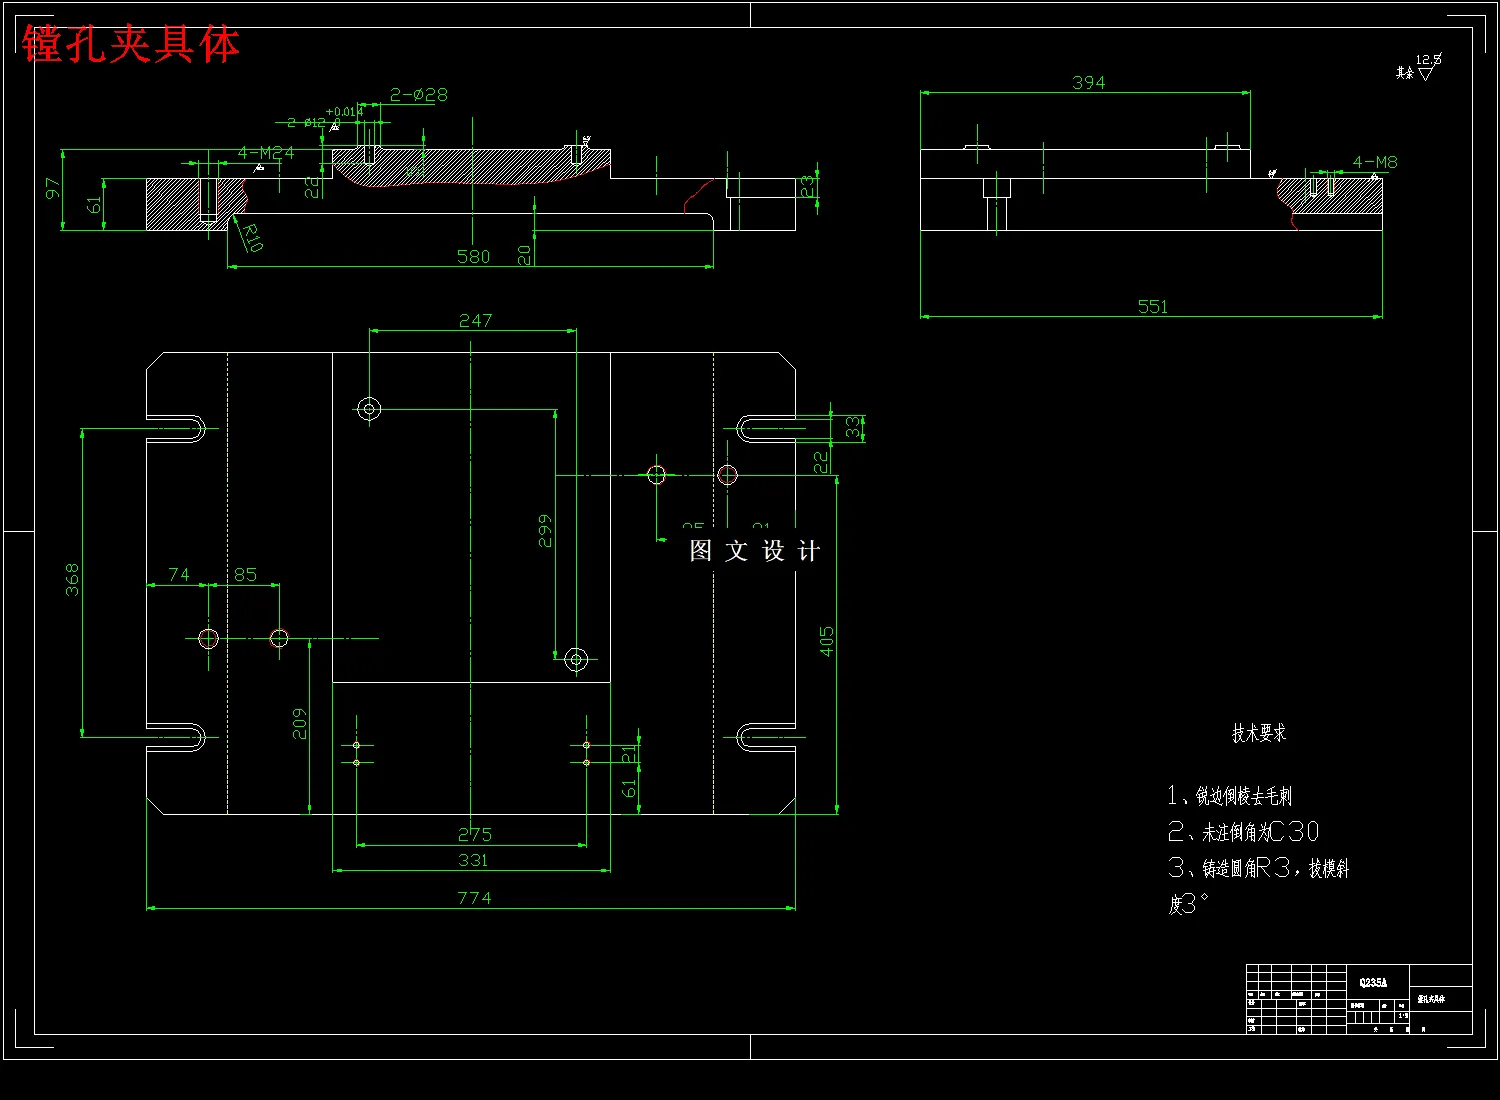Select the 12.5 surface roughness value

(1428, 60)
